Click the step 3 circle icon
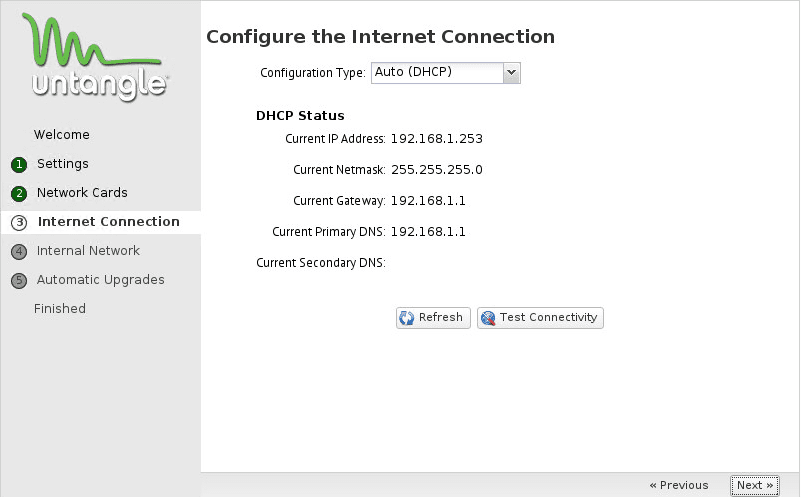Viewport: 801px width, 497px height. tap(19, 222)
